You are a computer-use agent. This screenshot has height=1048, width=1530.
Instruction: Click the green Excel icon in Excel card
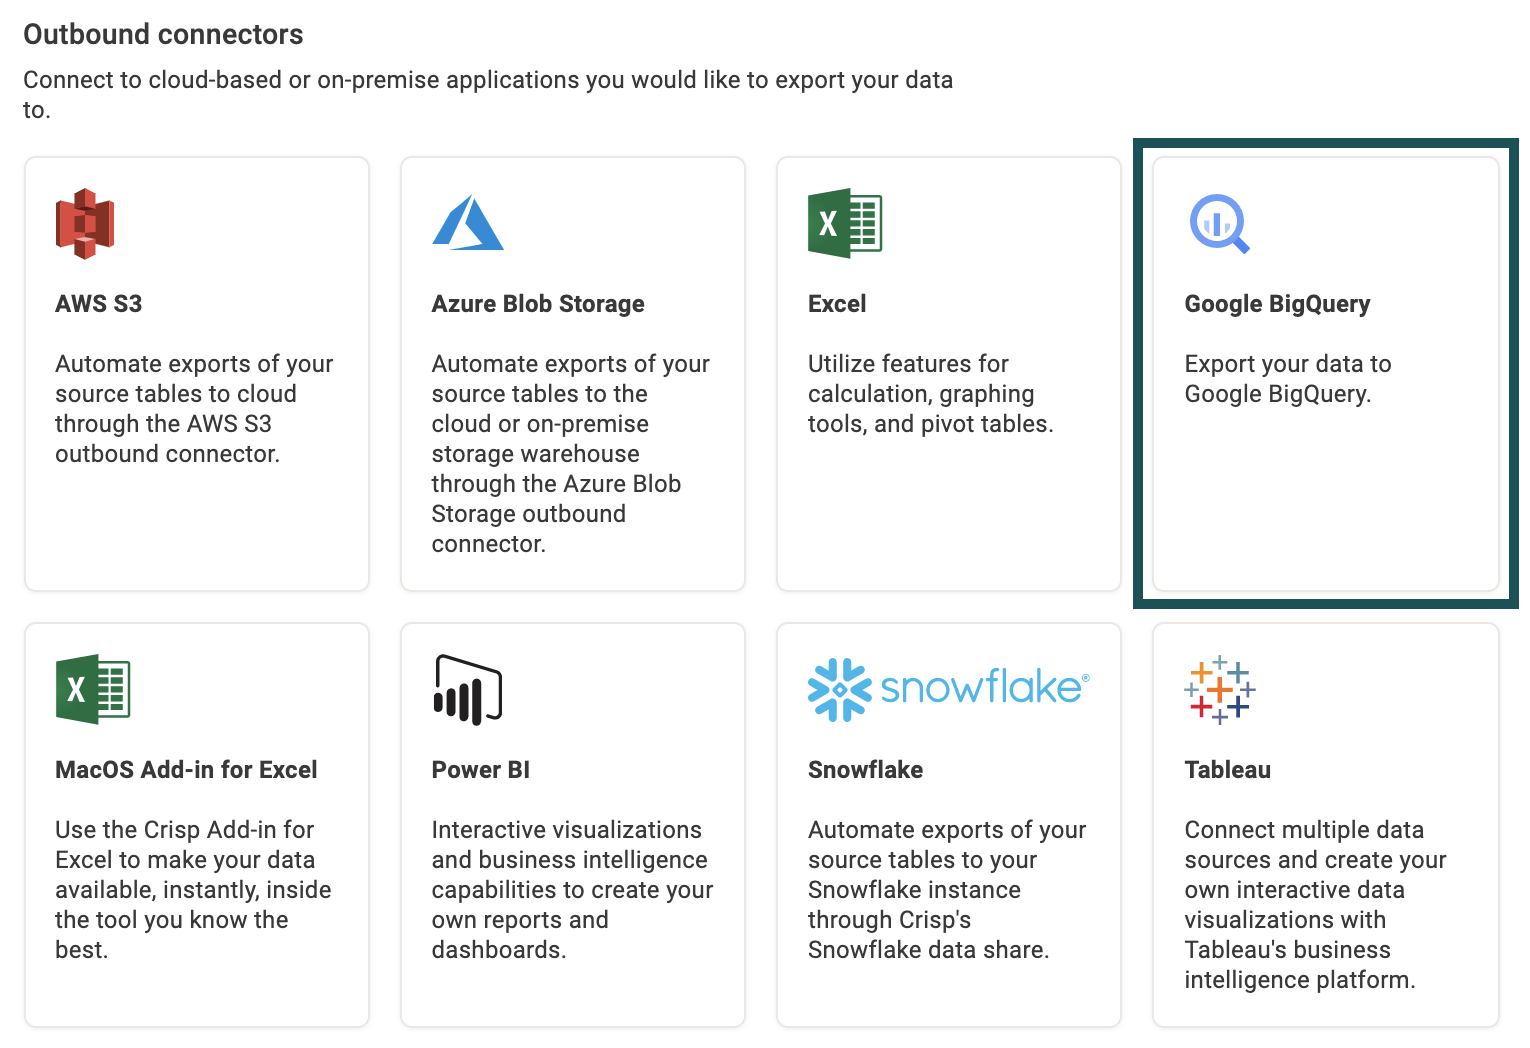[845, 223]
